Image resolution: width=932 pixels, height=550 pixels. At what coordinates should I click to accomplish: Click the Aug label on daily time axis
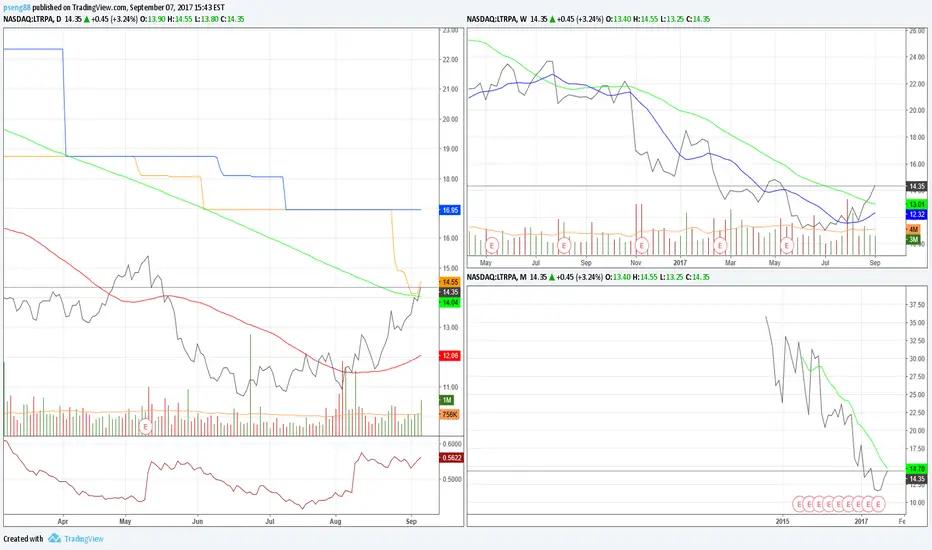tap(335, 521)
